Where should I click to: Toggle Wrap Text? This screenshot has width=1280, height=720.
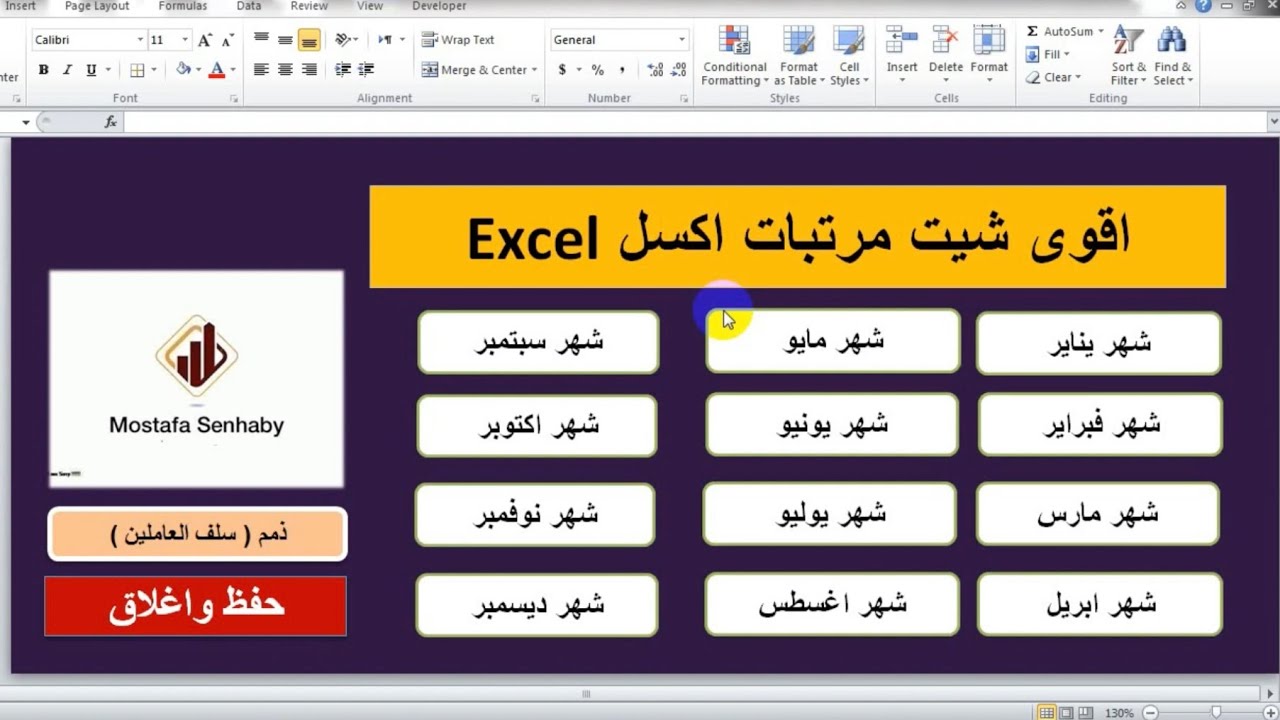pos(458,40)
